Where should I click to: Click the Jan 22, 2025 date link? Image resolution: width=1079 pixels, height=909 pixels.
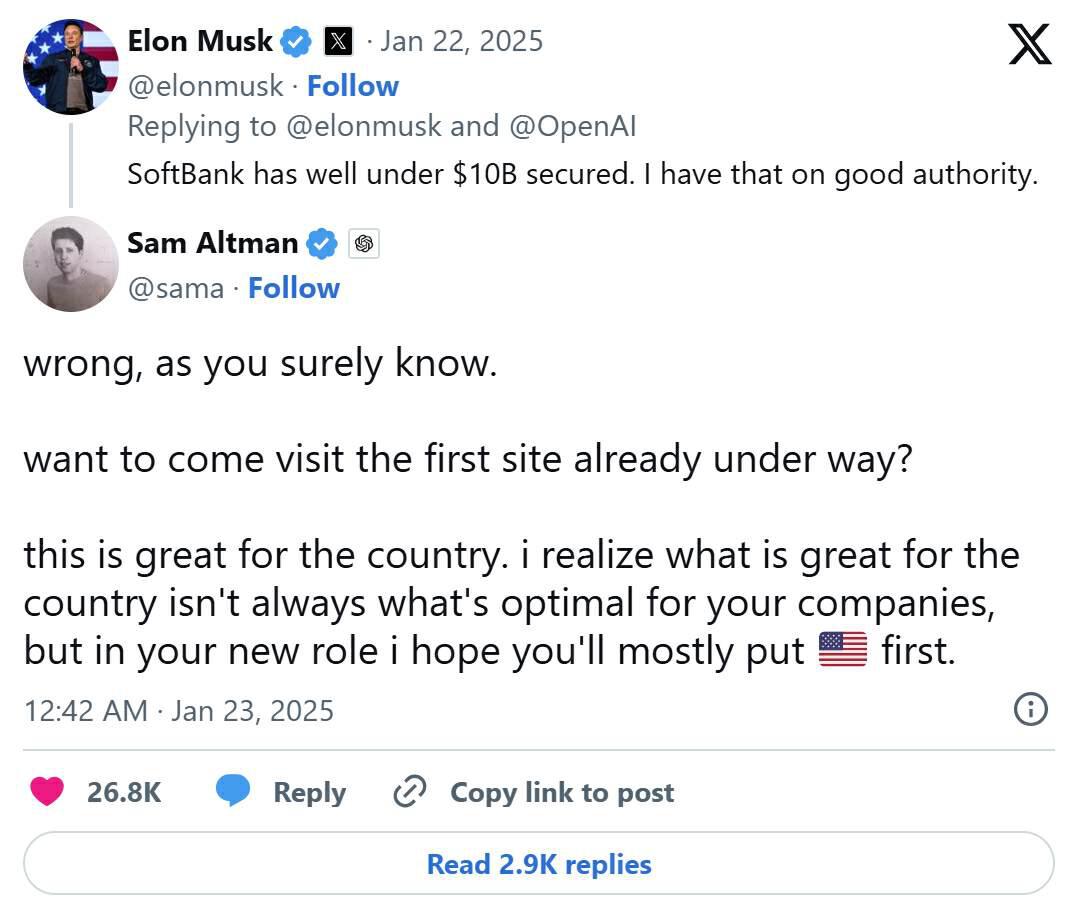461,41
